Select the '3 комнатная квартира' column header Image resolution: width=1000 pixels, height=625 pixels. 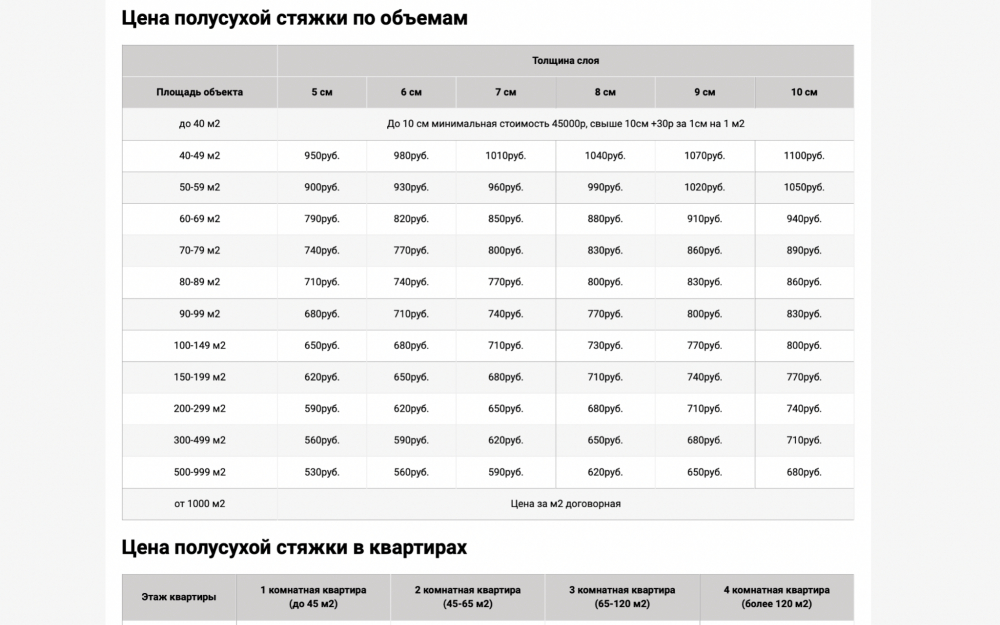coord(622,598)
